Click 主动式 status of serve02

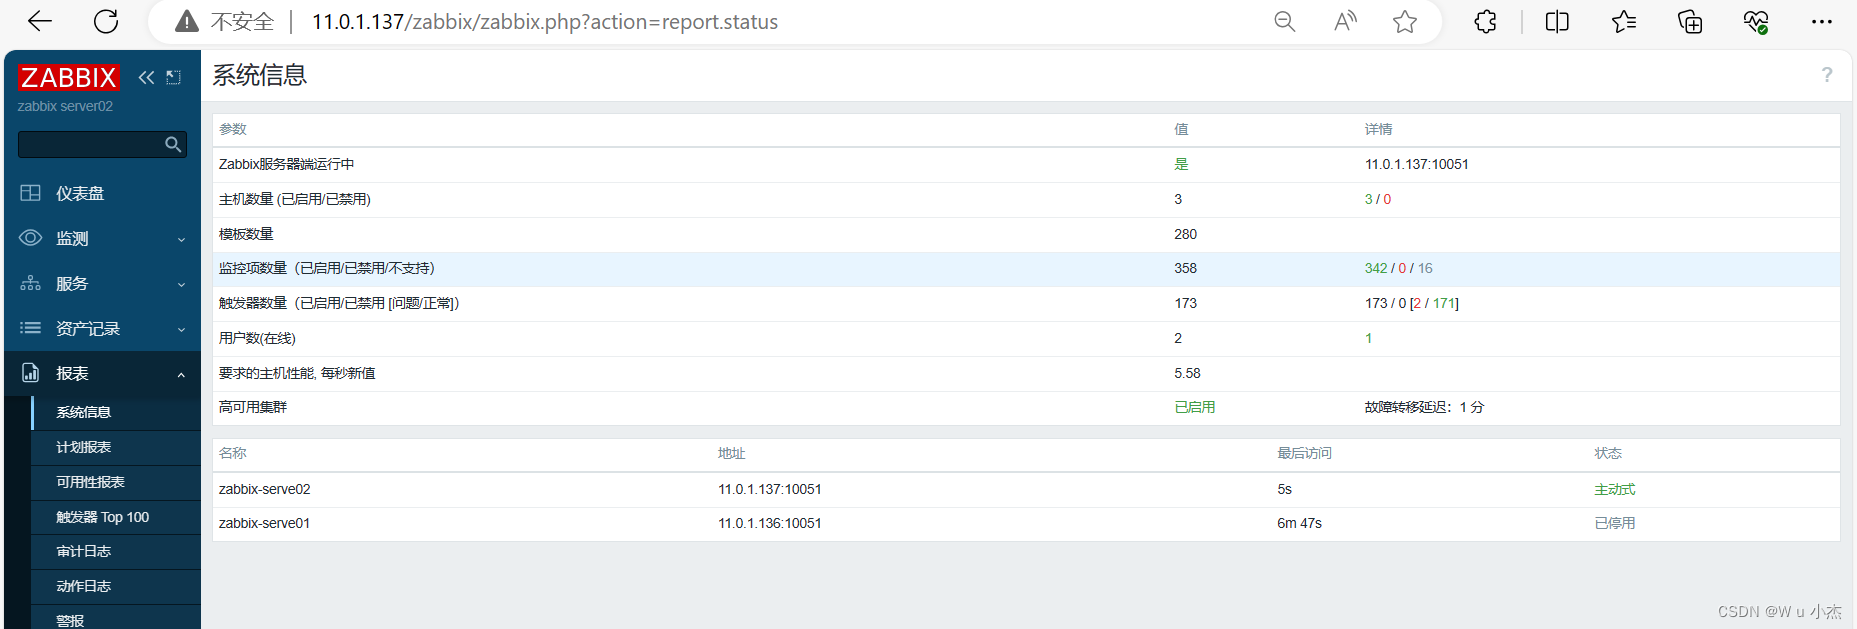[x=1614, y=489]
